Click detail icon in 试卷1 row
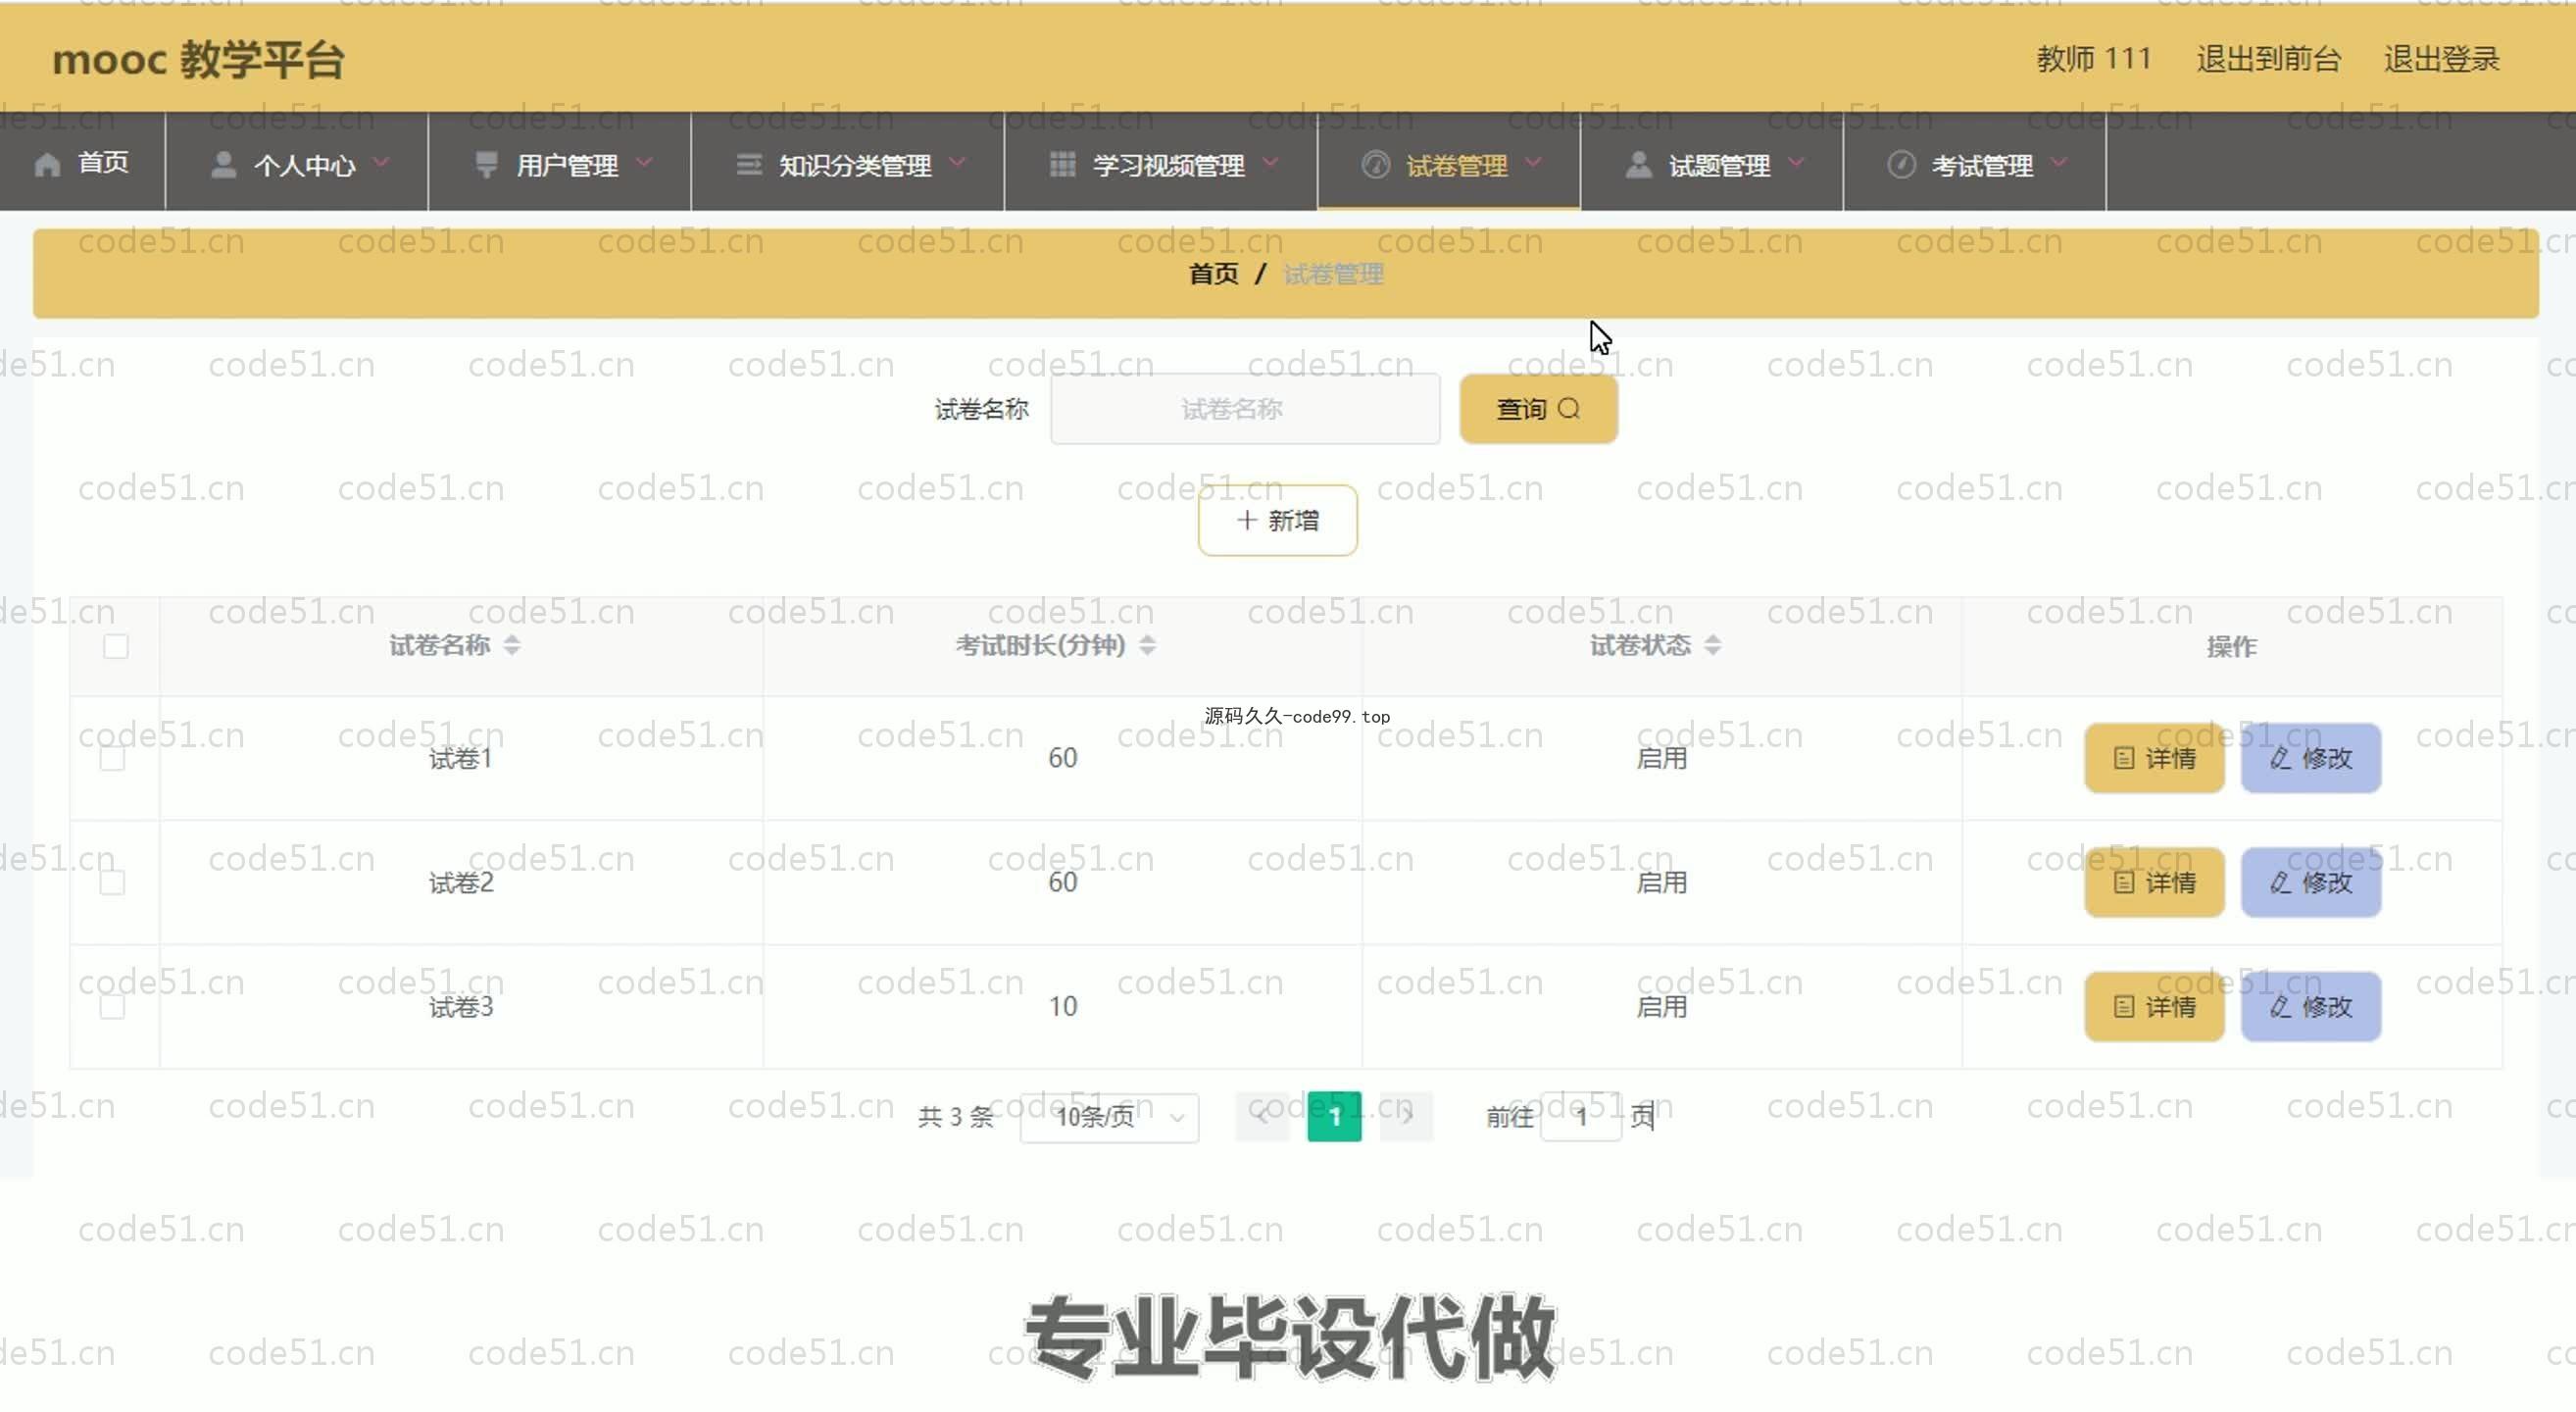The width and height of the screenshot is (2576, 1412). (x=2124, y=758)
